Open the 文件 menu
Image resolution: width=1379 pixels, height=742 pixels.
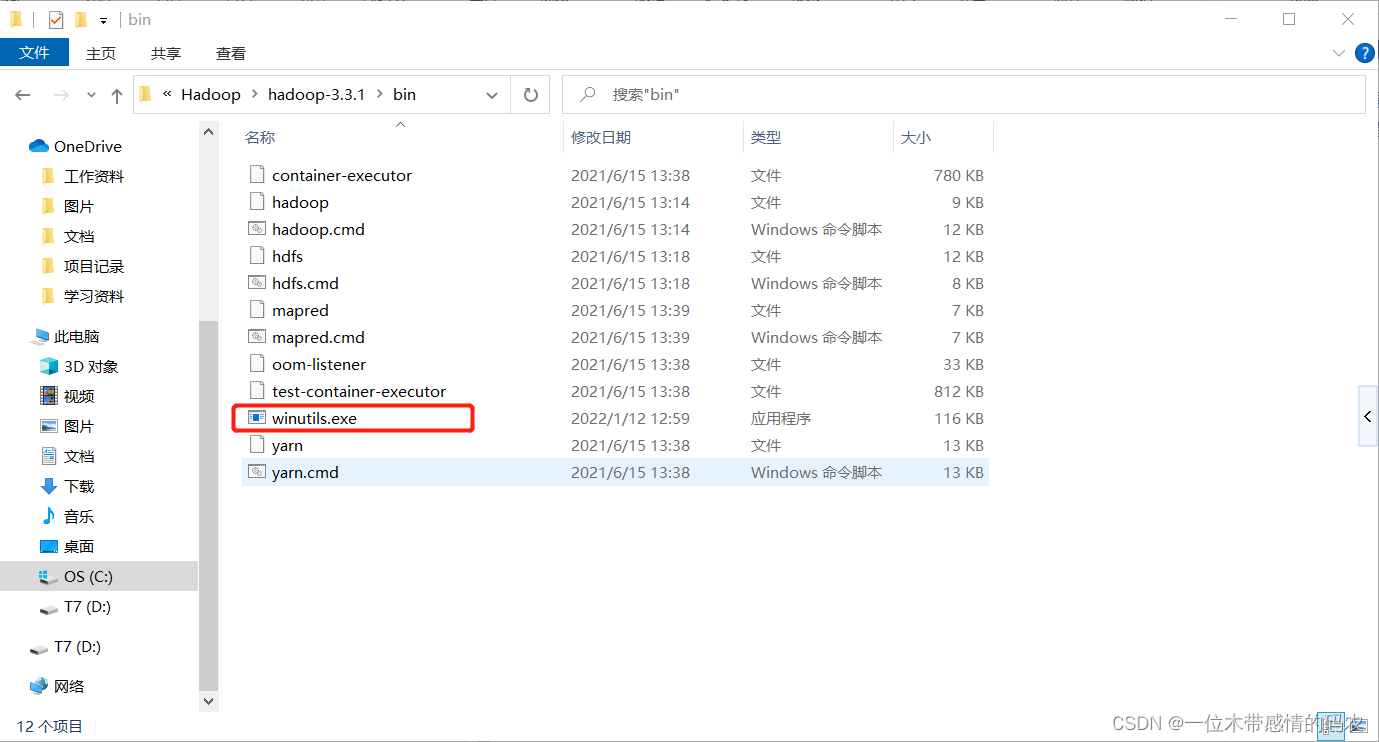pos(34,53)
